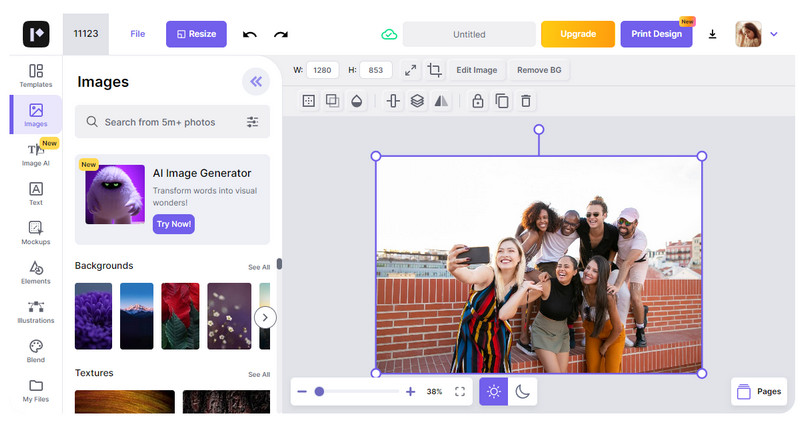Switch to light mode
Image resolution: width=800 pixels, height=423 pixels.
coord(493,392)
